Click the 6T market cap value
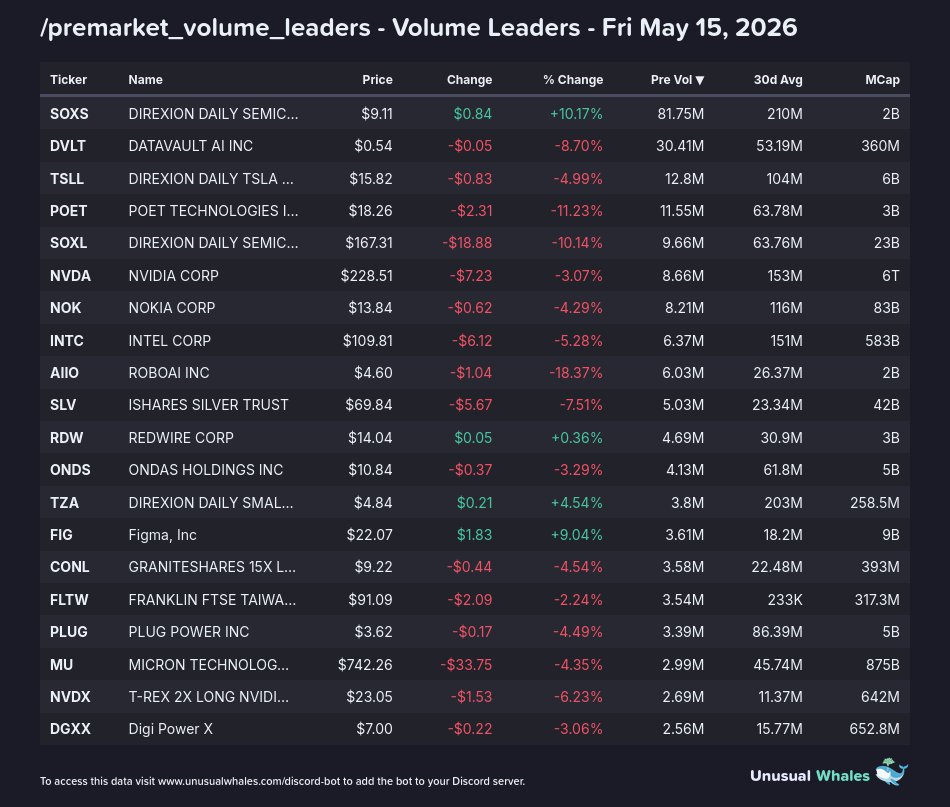This screenshot has width=950, height=807. pyautogui.click(x=891, y=276)
